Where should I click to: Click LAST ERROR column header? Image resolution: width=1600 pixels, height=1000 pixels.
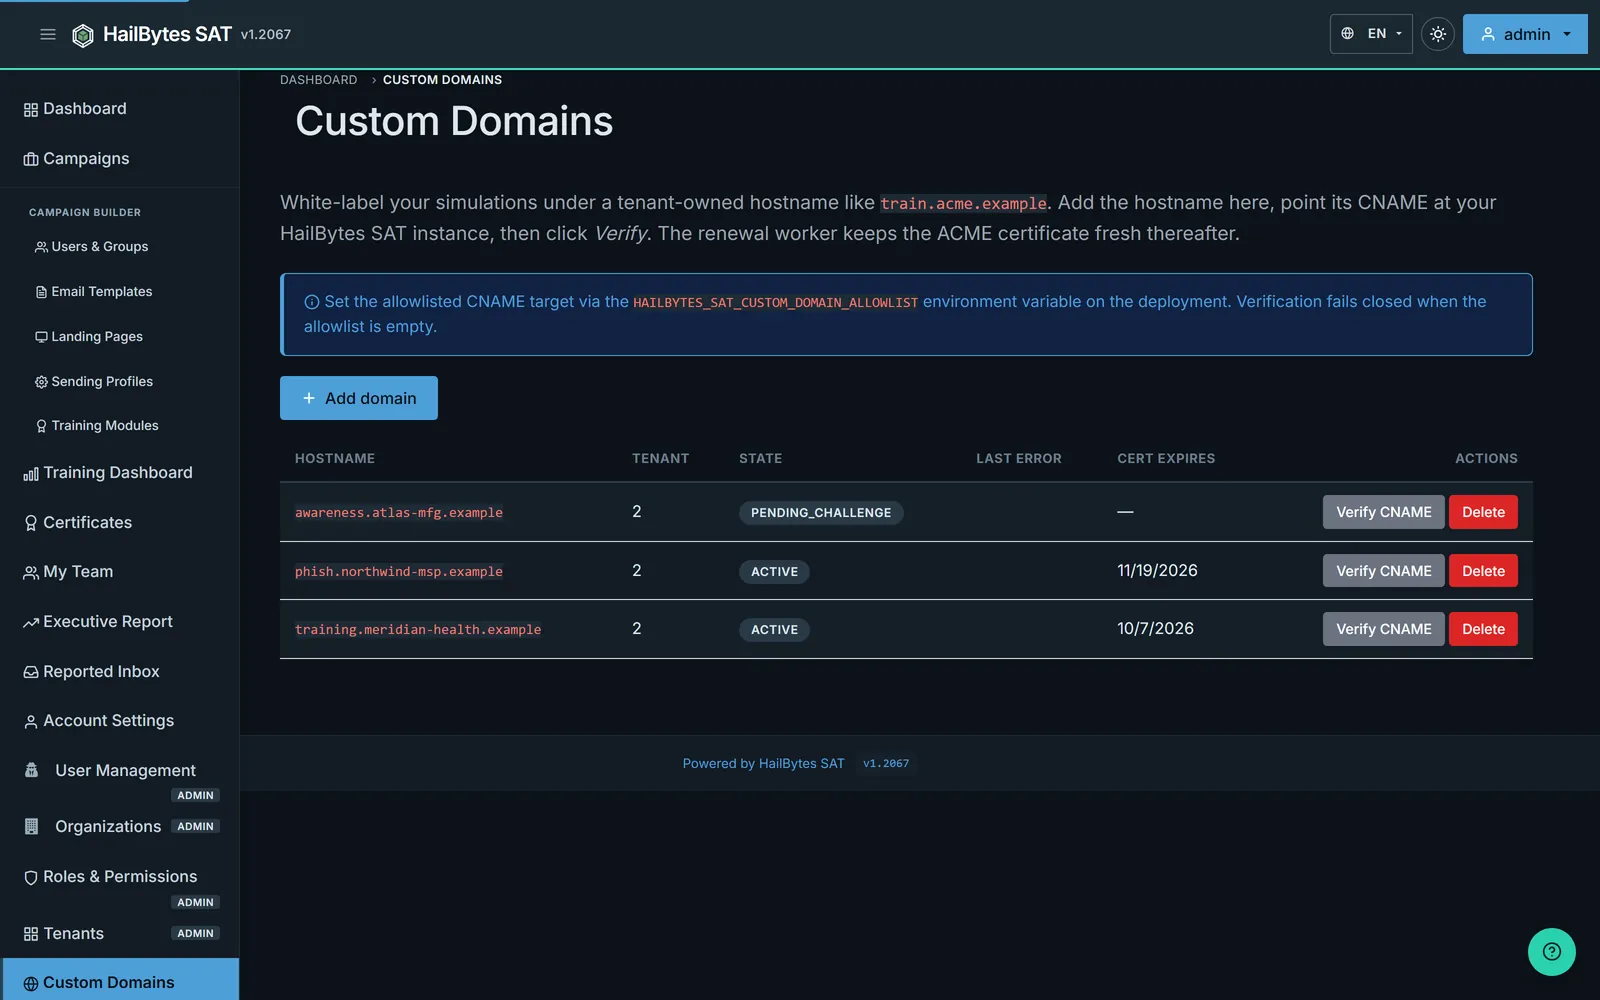(1019, 459)
